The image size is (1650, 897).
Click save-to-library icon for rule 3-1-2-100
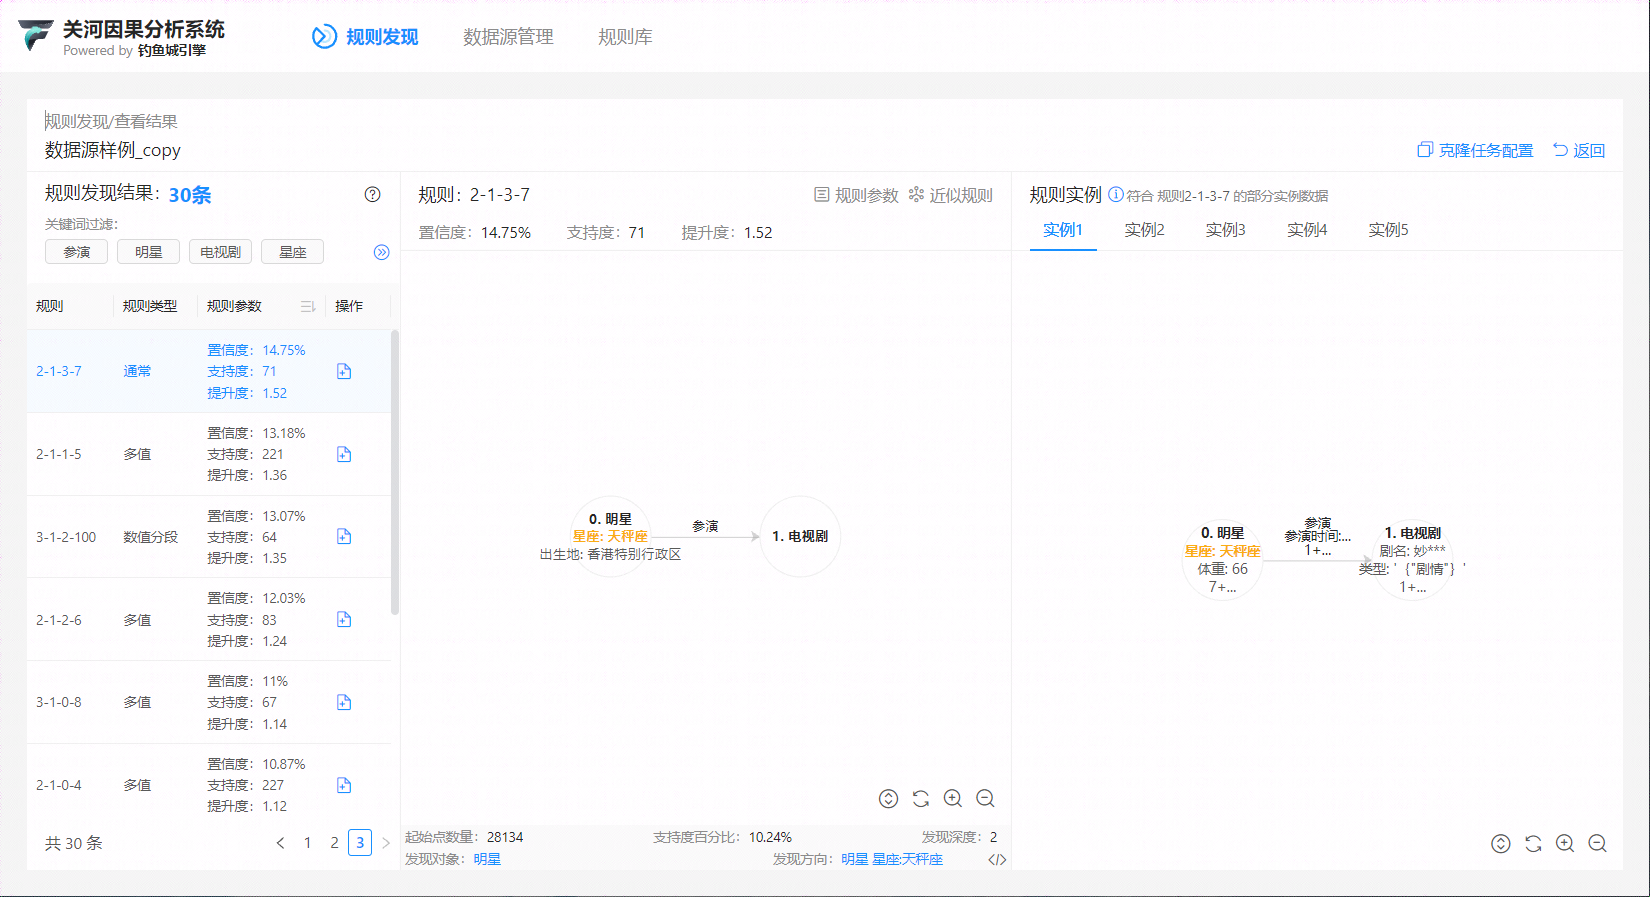[344, 536]
